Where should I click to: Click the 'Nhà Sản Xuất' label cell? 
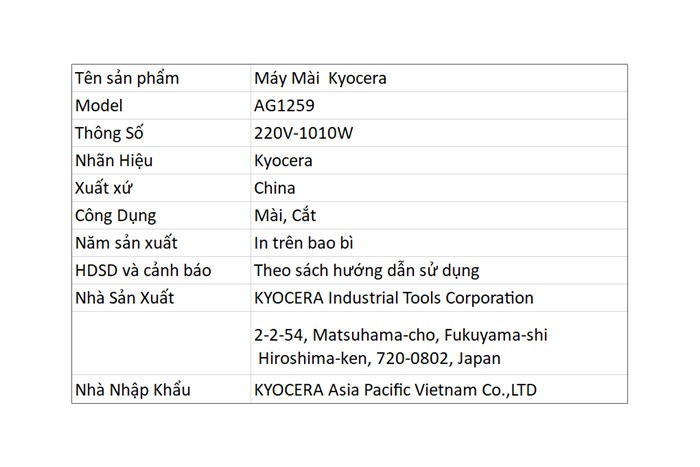[161, 298]
